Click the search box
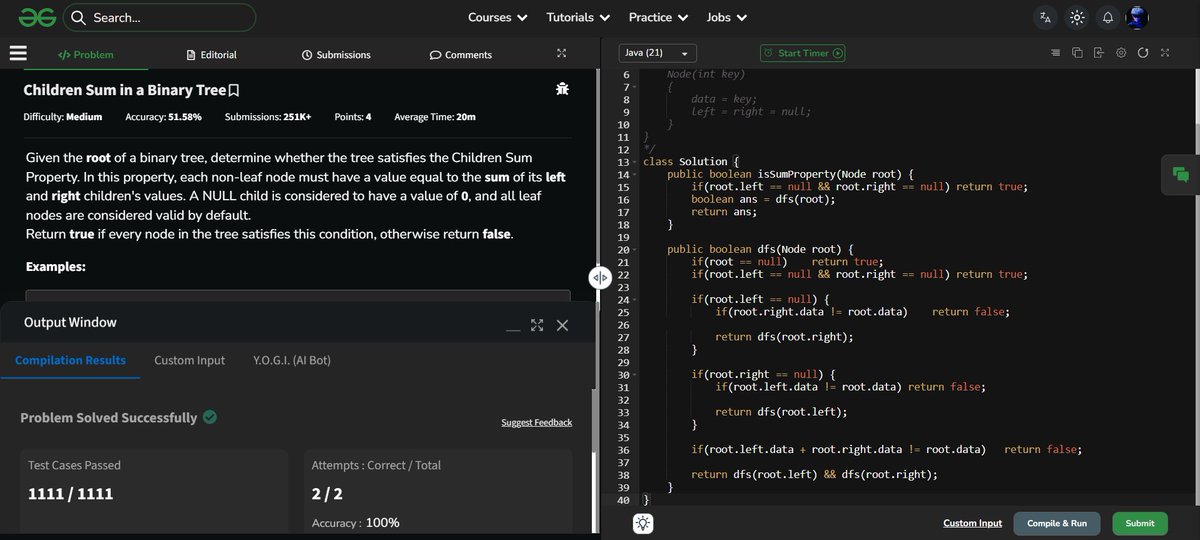 point(159,17)
